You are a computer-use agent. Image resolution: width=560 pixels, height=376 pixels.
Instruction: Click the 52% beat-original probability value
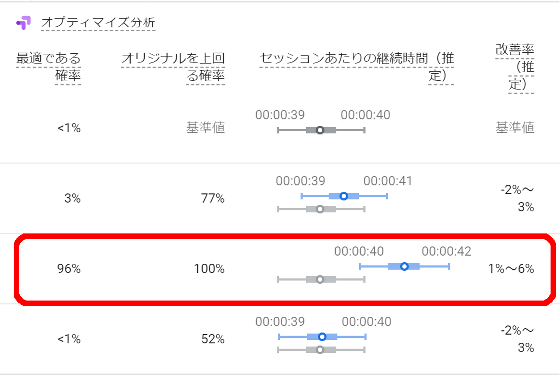point(213,339)
